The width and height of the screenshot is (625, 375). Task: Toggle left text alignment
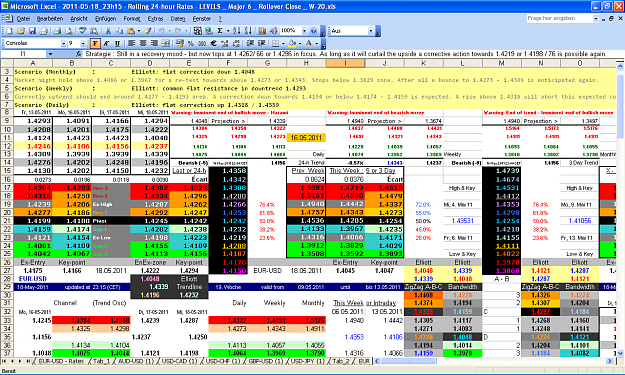(131, 43)
